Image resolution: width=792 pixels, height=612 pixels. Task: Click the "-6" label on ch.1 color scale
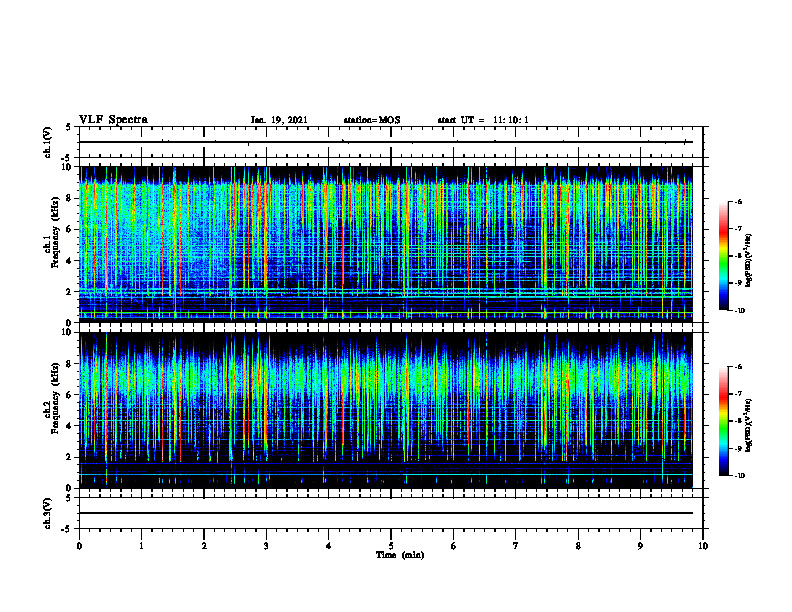coord(738,201)
